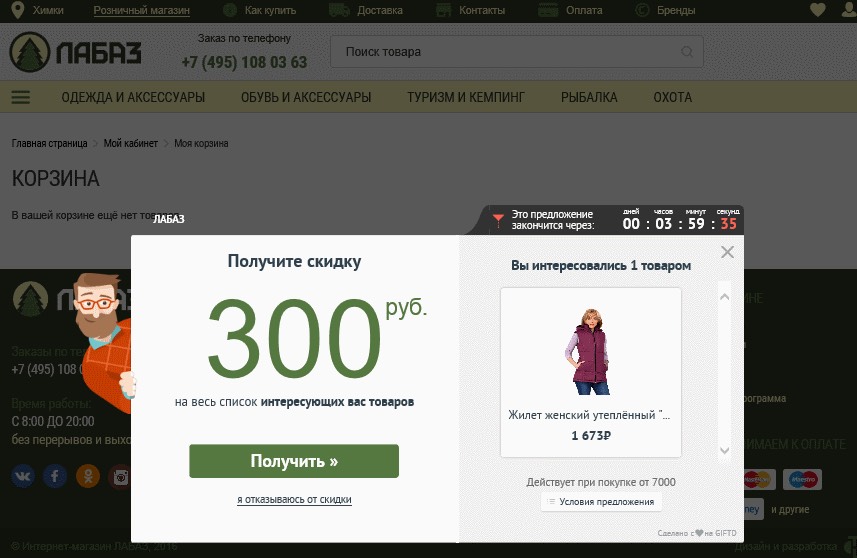The height and width of the screenshot is (558, 857).
Task: Open the Facebook social icon in footer
Action: (56, 476)
